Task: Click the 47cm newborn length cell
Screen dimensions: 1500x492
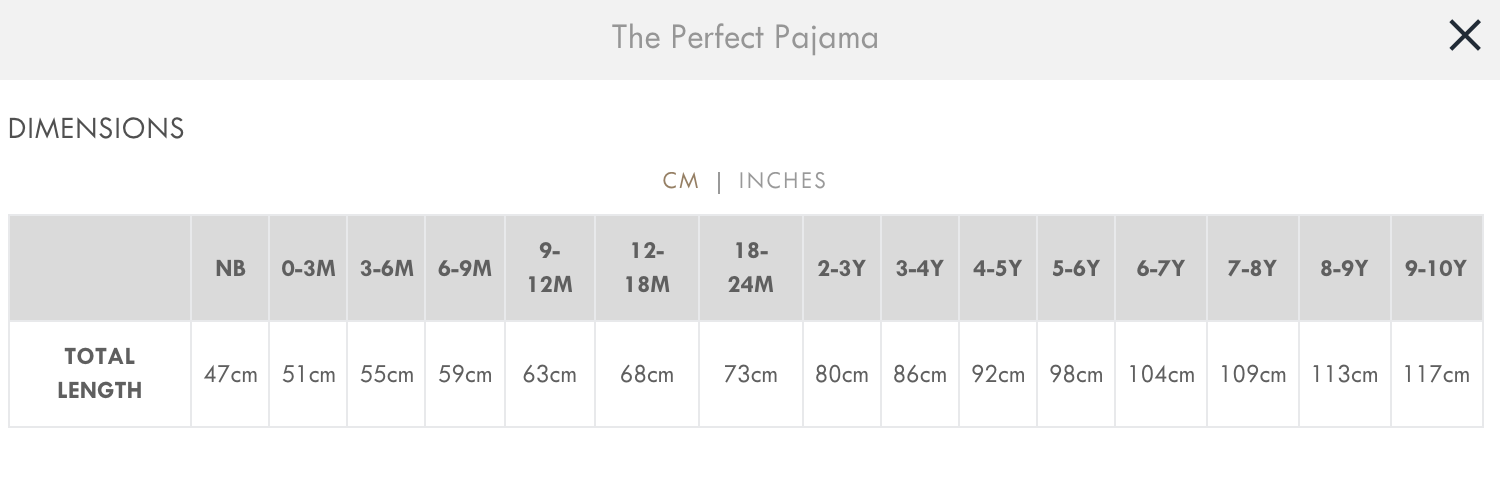Action: tap(230, 375)
